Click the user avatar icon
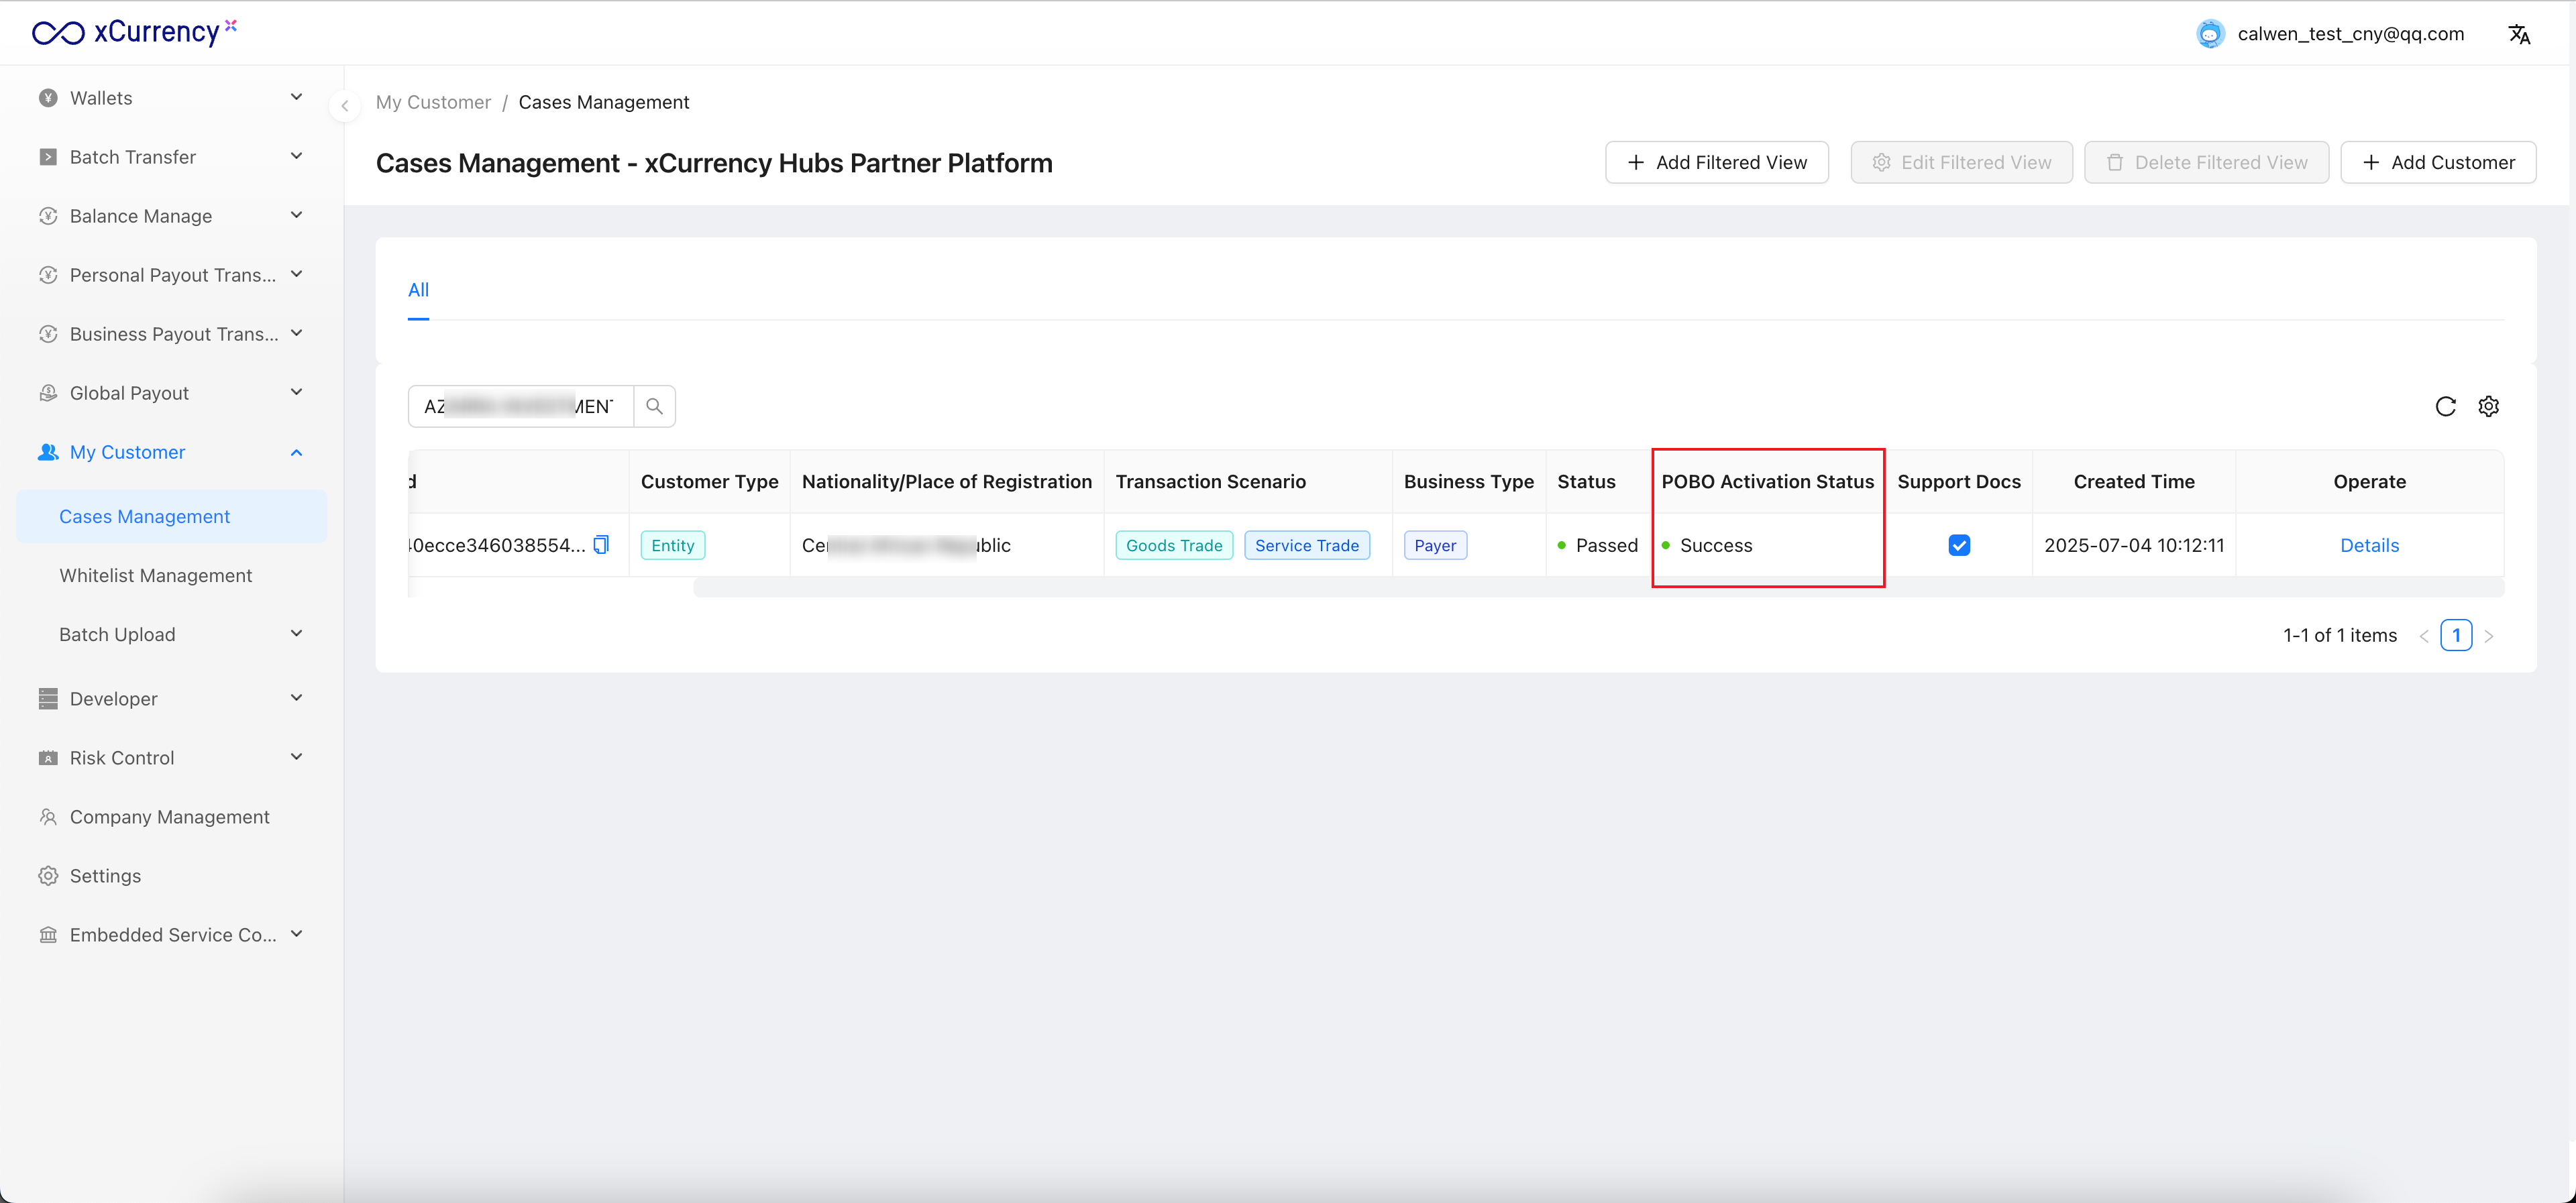Screen dimensions: 2576x1203 2209,34
